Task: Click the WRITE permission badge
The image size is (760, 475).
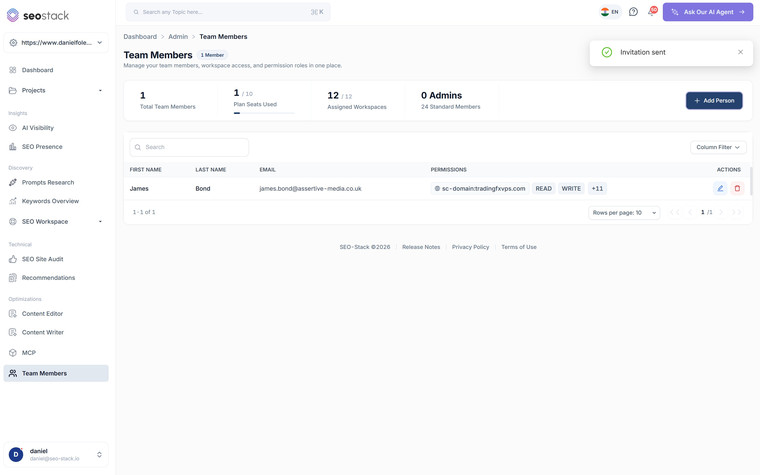Action: point(571,189)
